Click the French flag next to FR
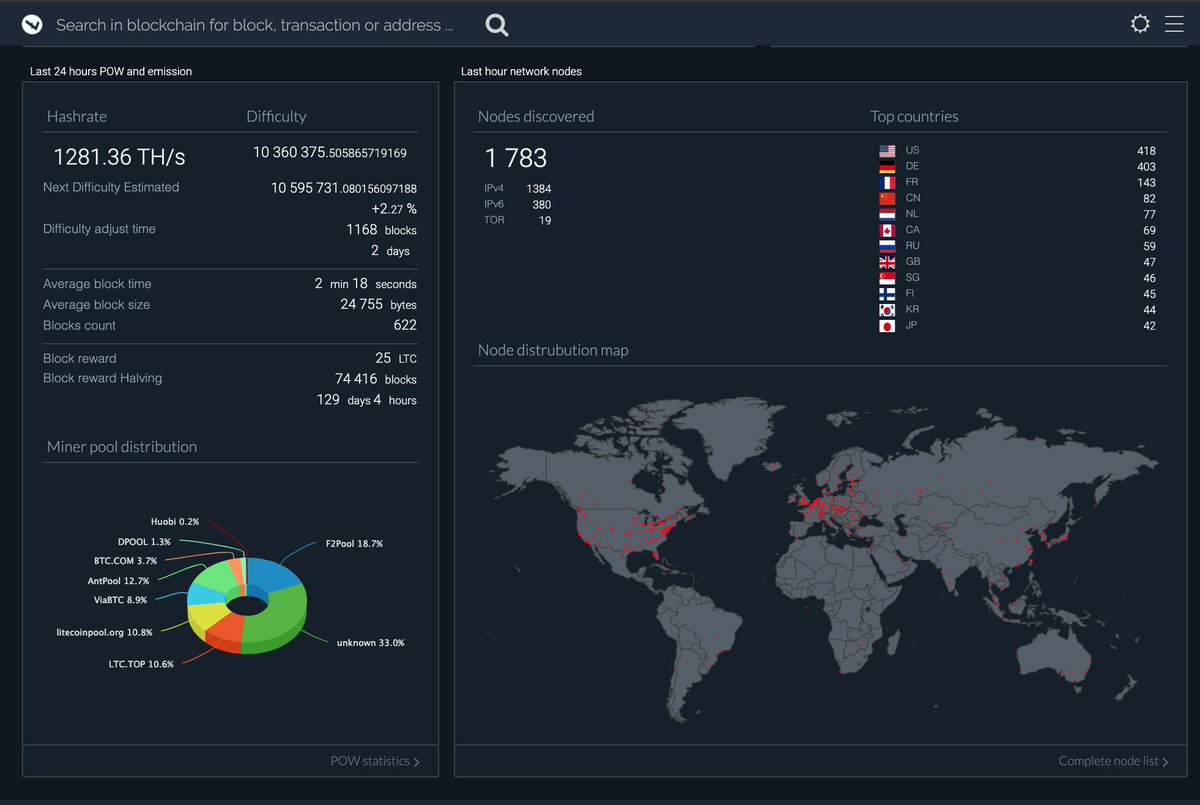 coord(887,183)
